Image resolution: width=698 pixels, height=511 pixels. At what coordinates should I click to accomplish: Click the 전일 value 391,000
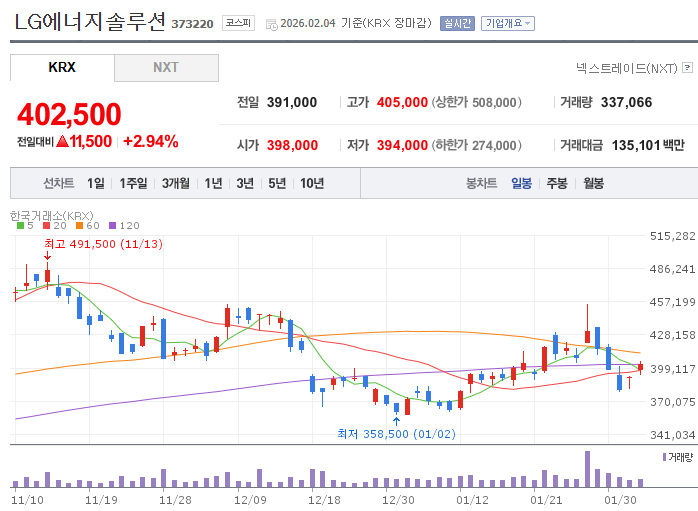click(292, 102)
